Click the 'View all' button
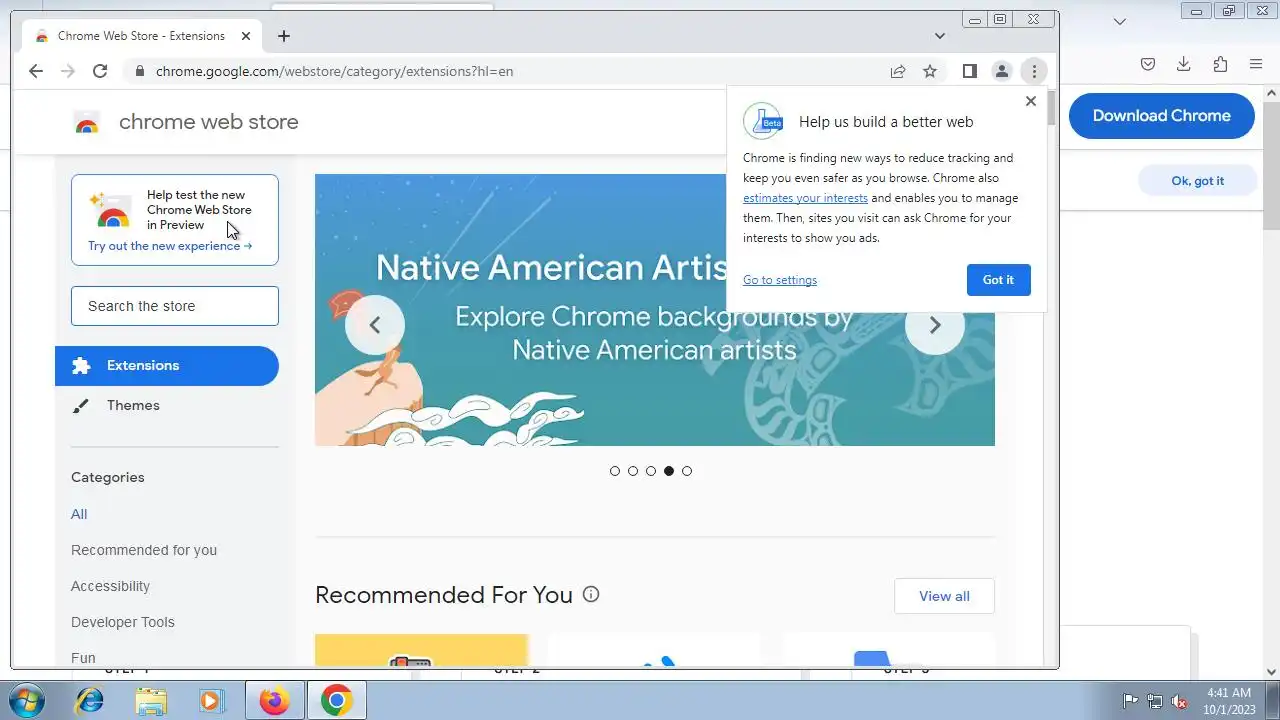Viewport: 1280px width, 720px height. [944, 596]
